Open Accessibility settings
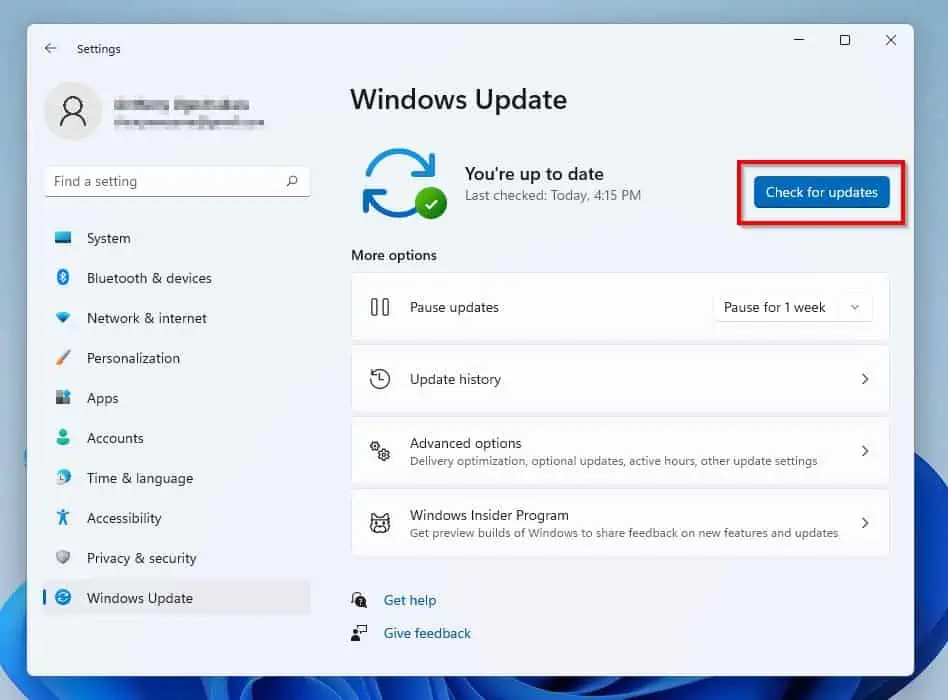This screenshot has width=948, height=700. [177, 518]
